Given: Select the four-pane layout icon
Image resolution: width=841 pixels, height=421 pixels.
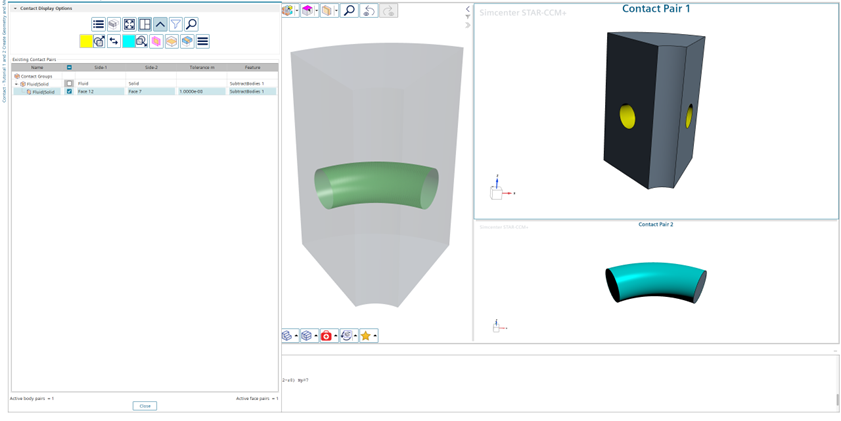Looking at the screenshot, I should [x=145, y=24].
